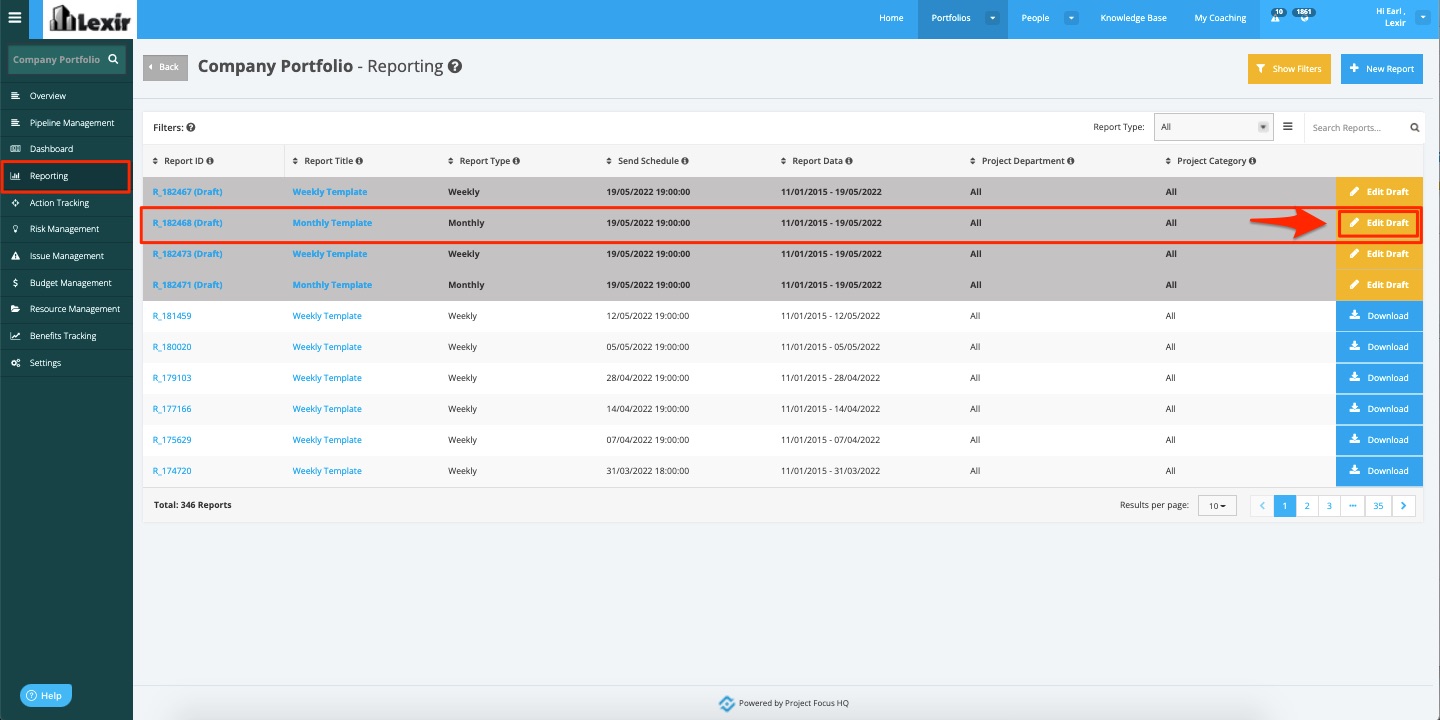Expand the Portfolios dropdown arrow

pyautogui.click(x=992, y=18)
